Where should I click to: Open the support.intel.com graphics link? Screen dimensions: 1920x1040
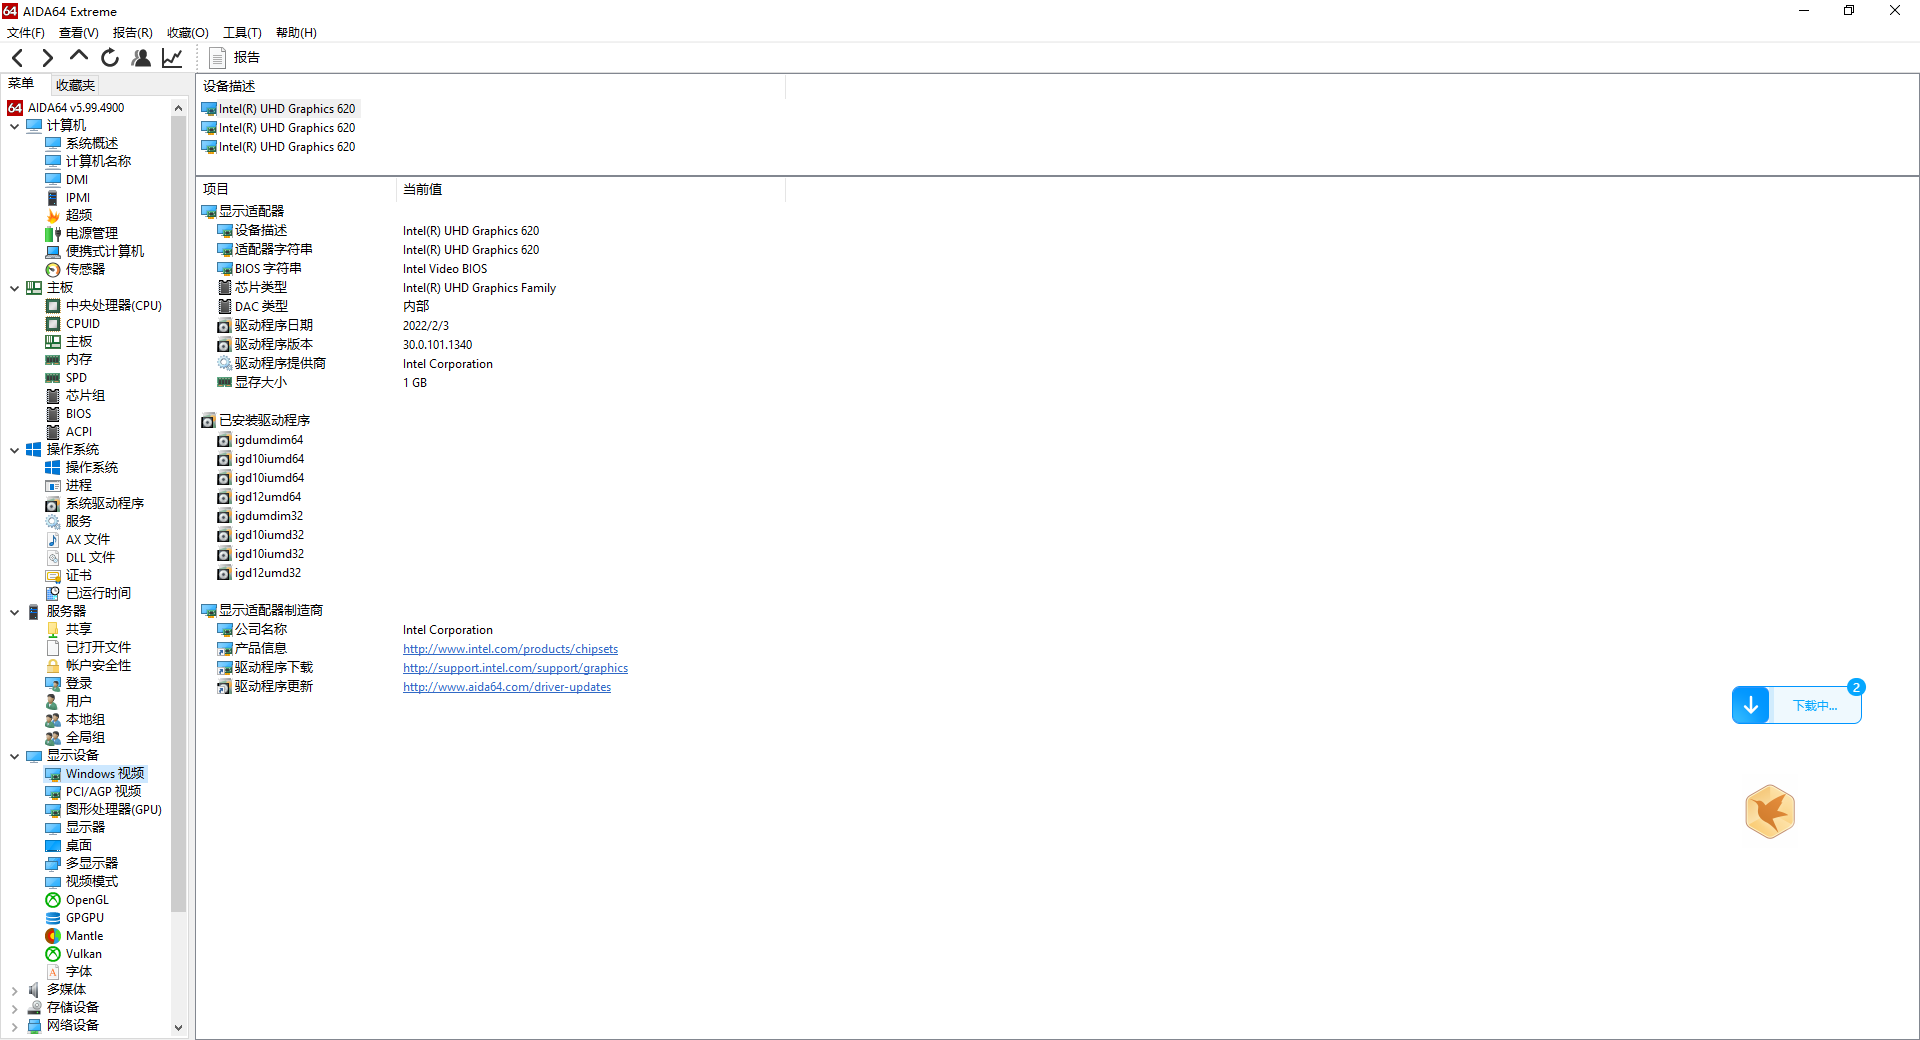point(515,668)
